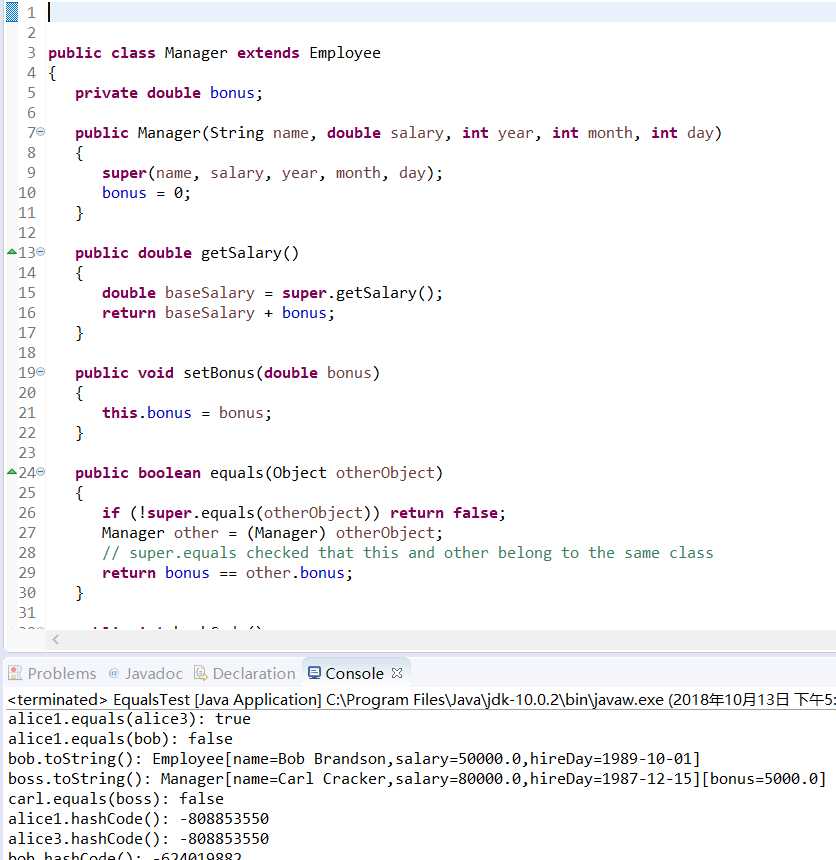The height and width of the screenshot is (860, 836).
Task: Click the Javadoc tab icon
Action: point(114,673)
